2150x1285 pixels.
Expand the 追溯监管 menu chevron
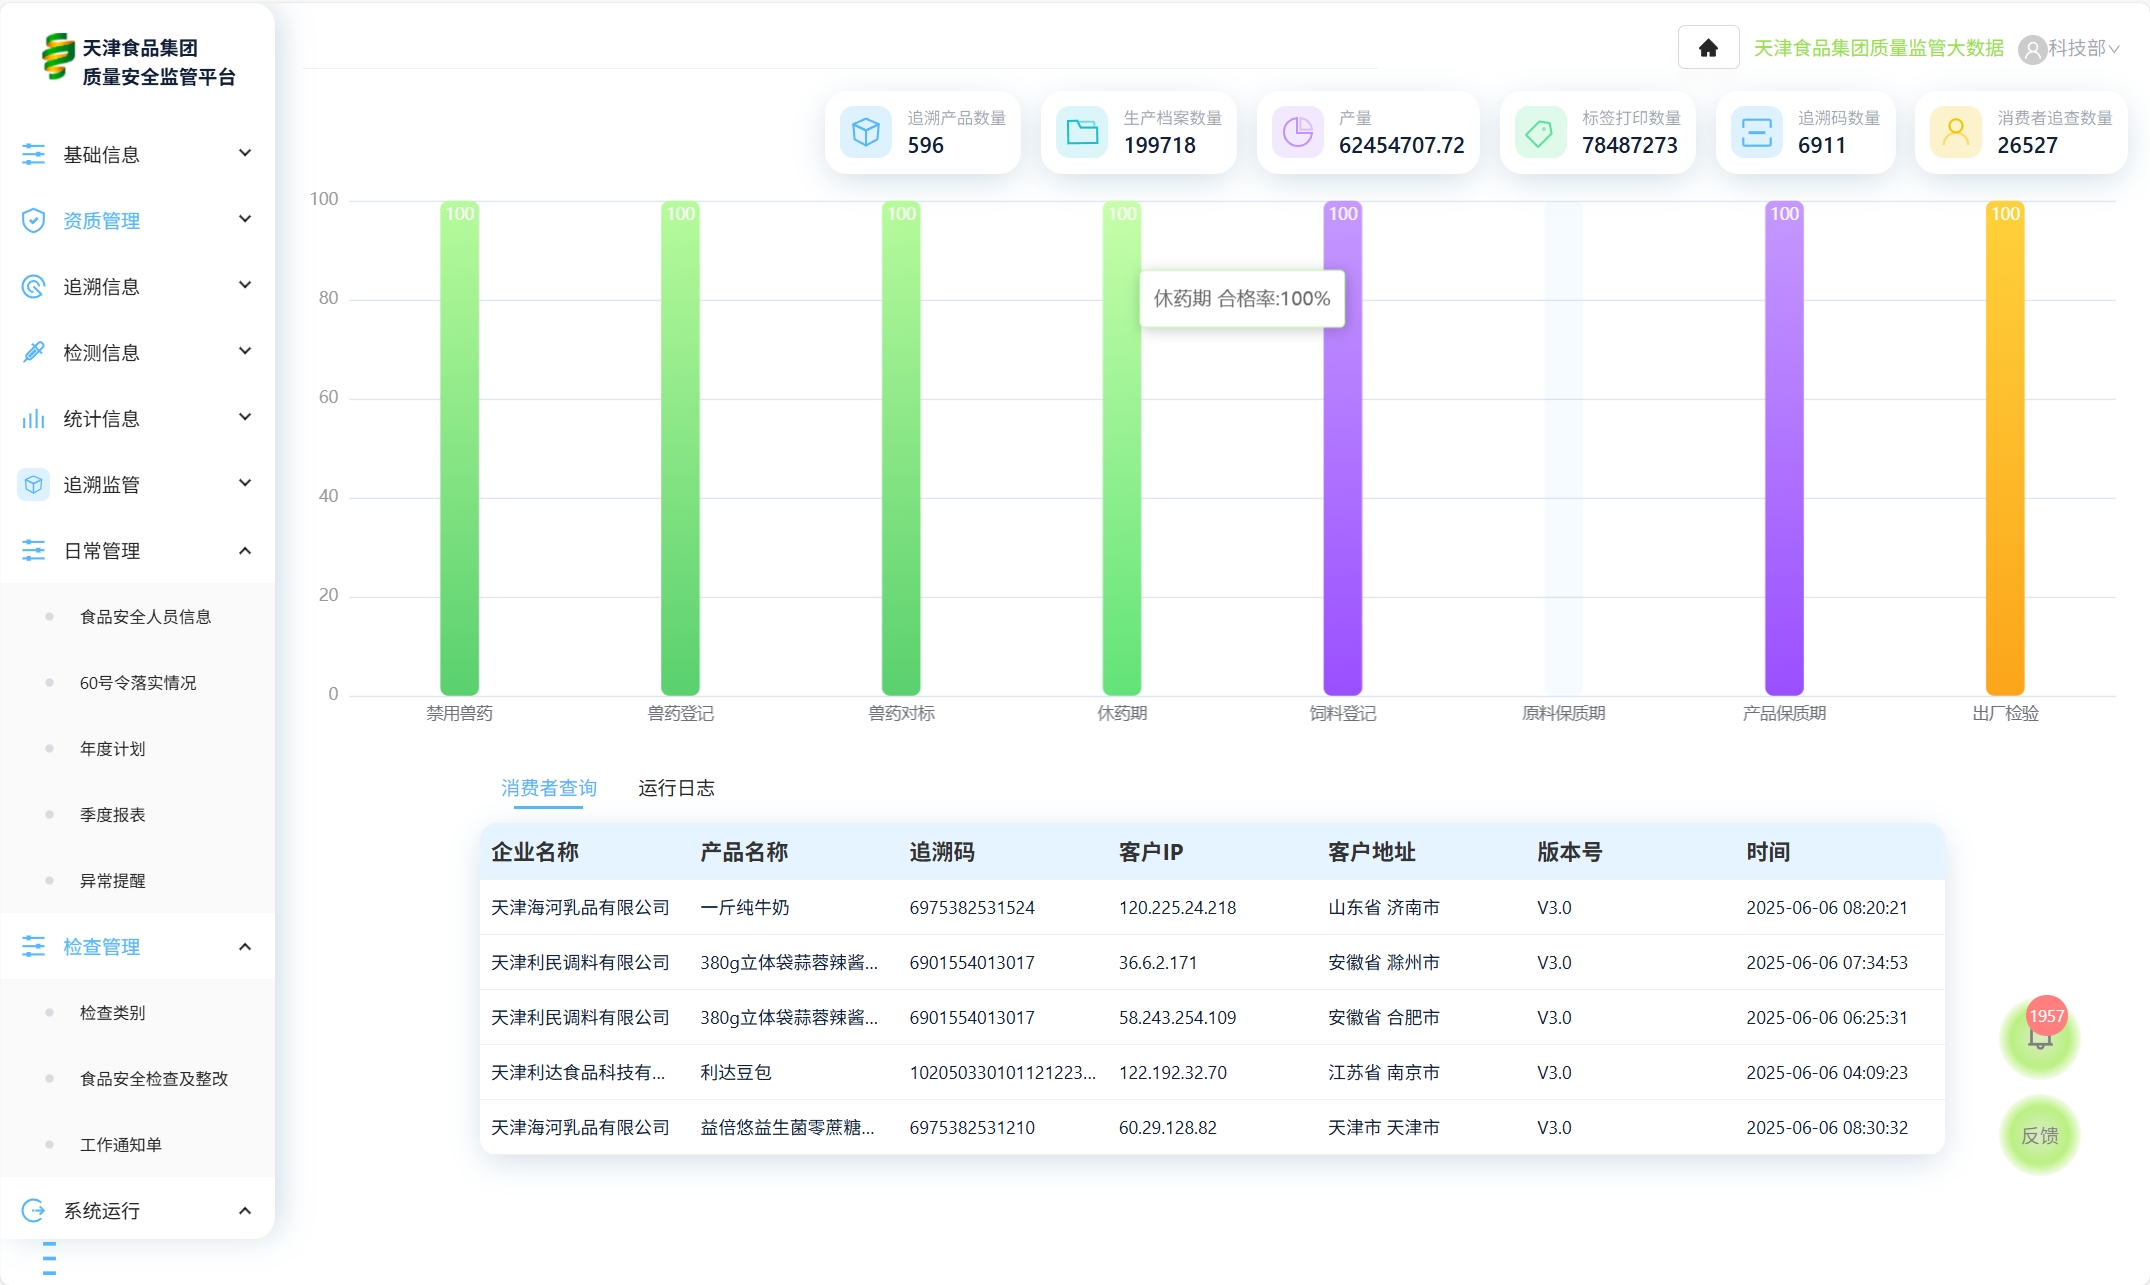[245, 483]
